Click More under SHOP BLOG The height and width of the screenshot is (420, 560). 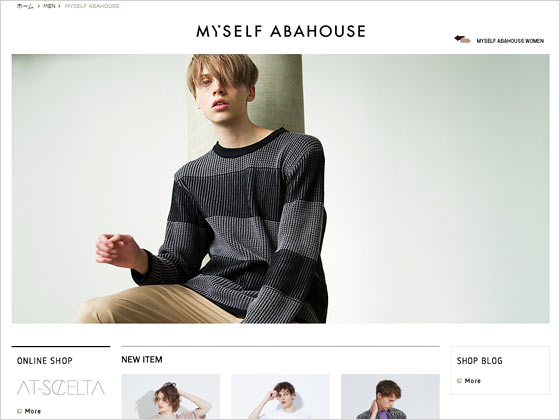click(x=473, y=381)
